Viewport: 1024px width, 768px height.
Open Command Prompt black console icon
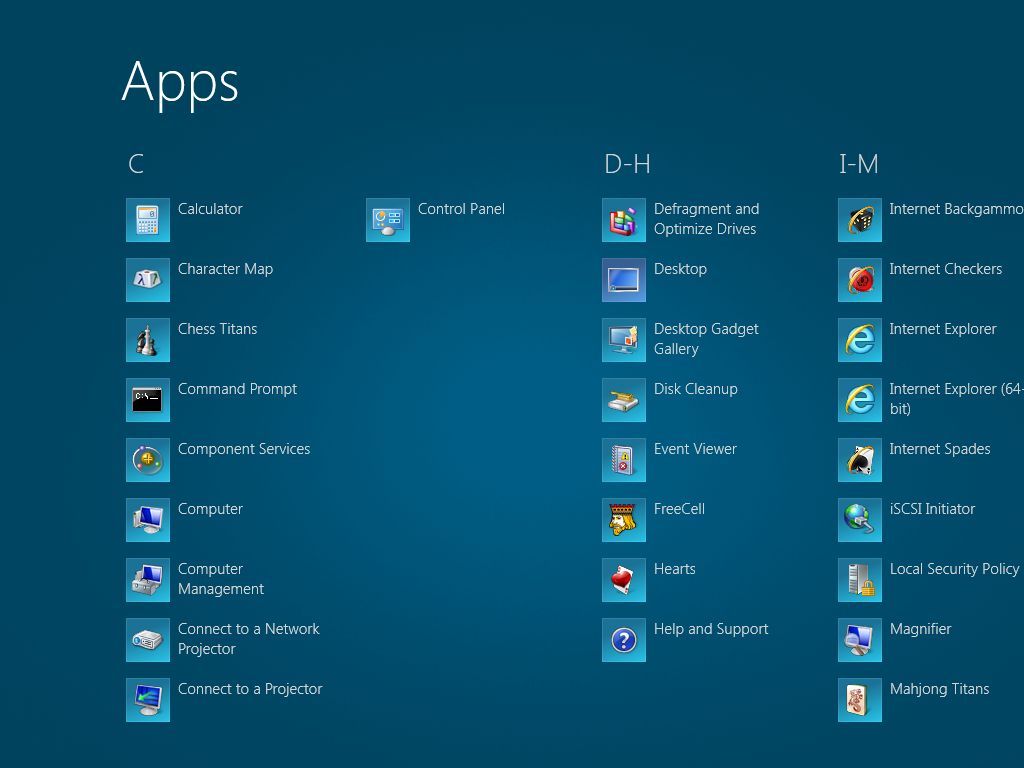(x=148, y=400)
